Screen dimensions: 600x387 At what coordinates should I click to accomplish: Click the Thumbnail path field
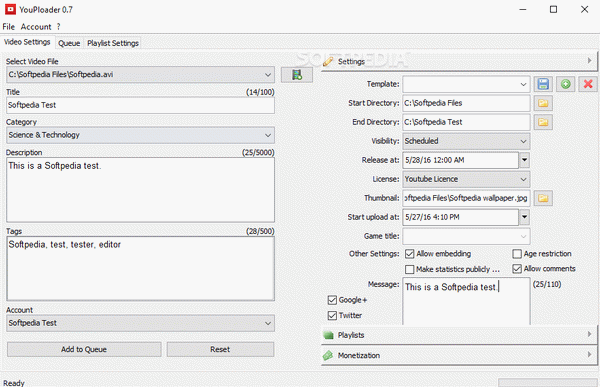(x=466, y=198)
